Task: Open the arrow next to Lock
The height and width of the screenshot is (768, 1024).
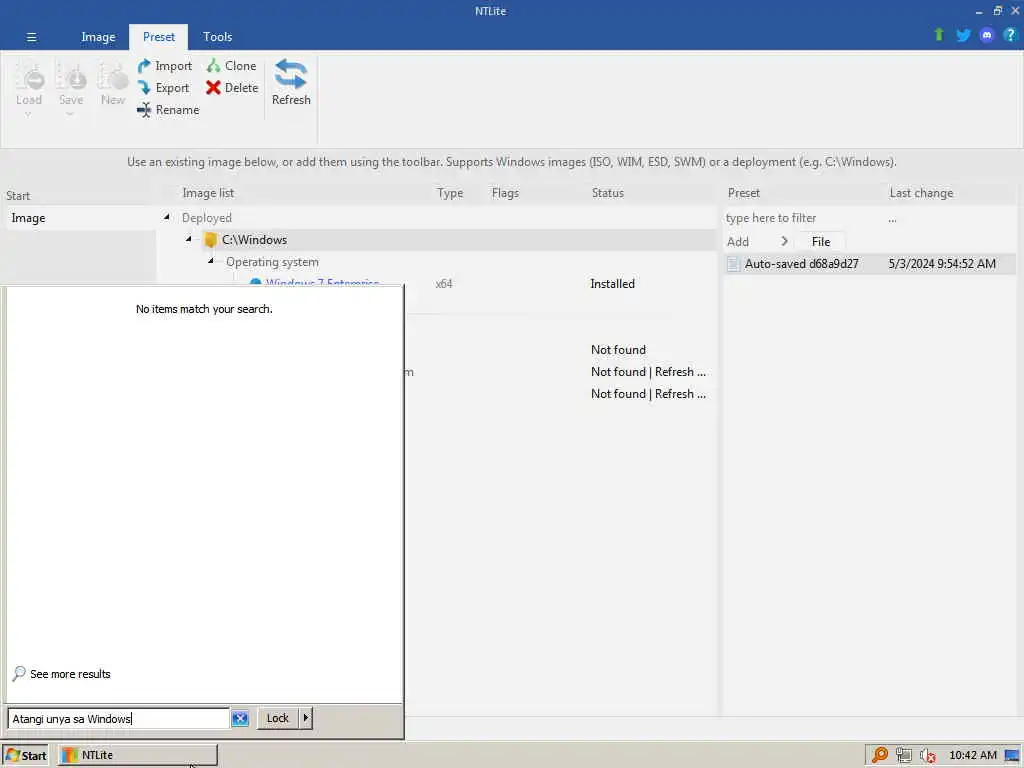Action: point(306,718)
